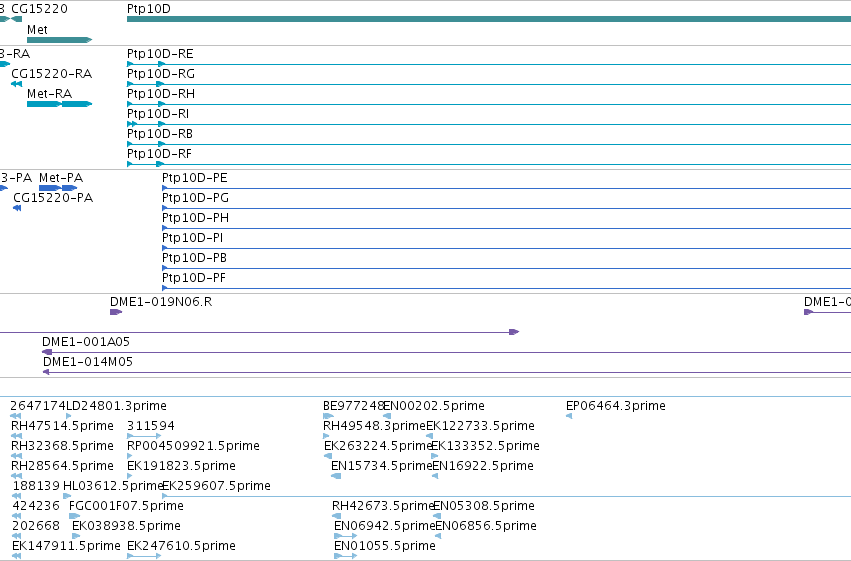Select the EP06464.3prime EST label
The width and height of the screenshot is (851, 561).
point(615,406)
